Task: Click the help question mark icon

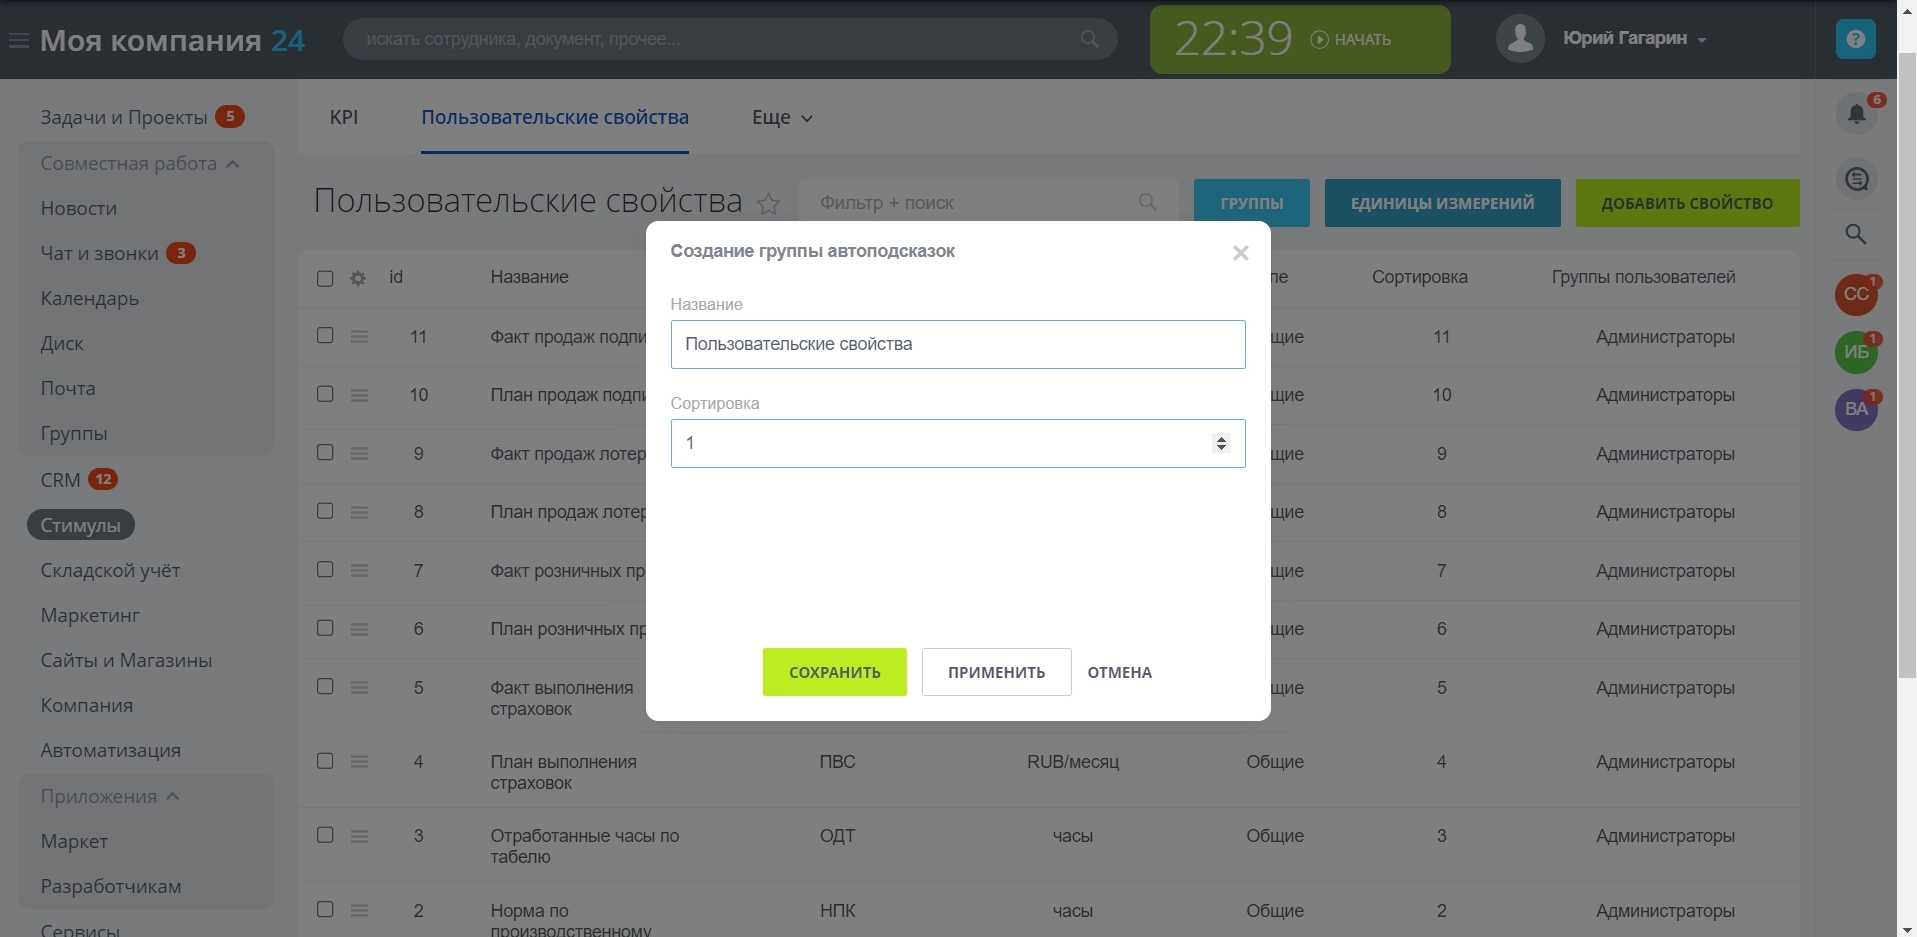Action: coord(1855,39)
